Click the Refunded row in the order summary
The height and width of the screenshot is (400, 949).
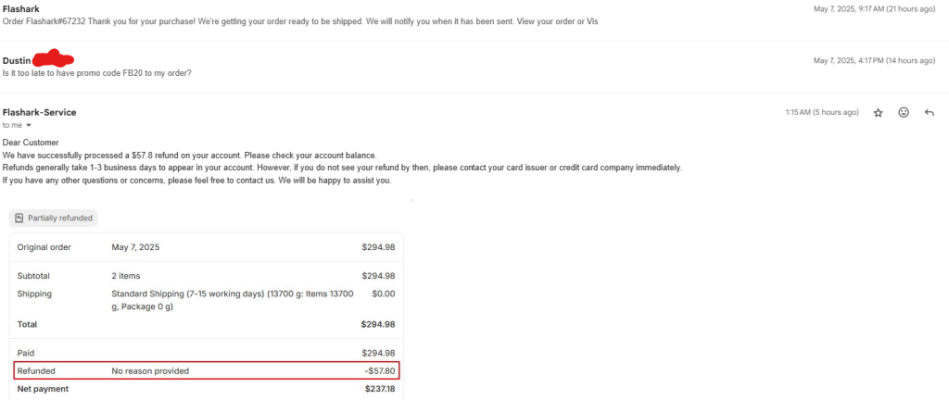(206, 370)
